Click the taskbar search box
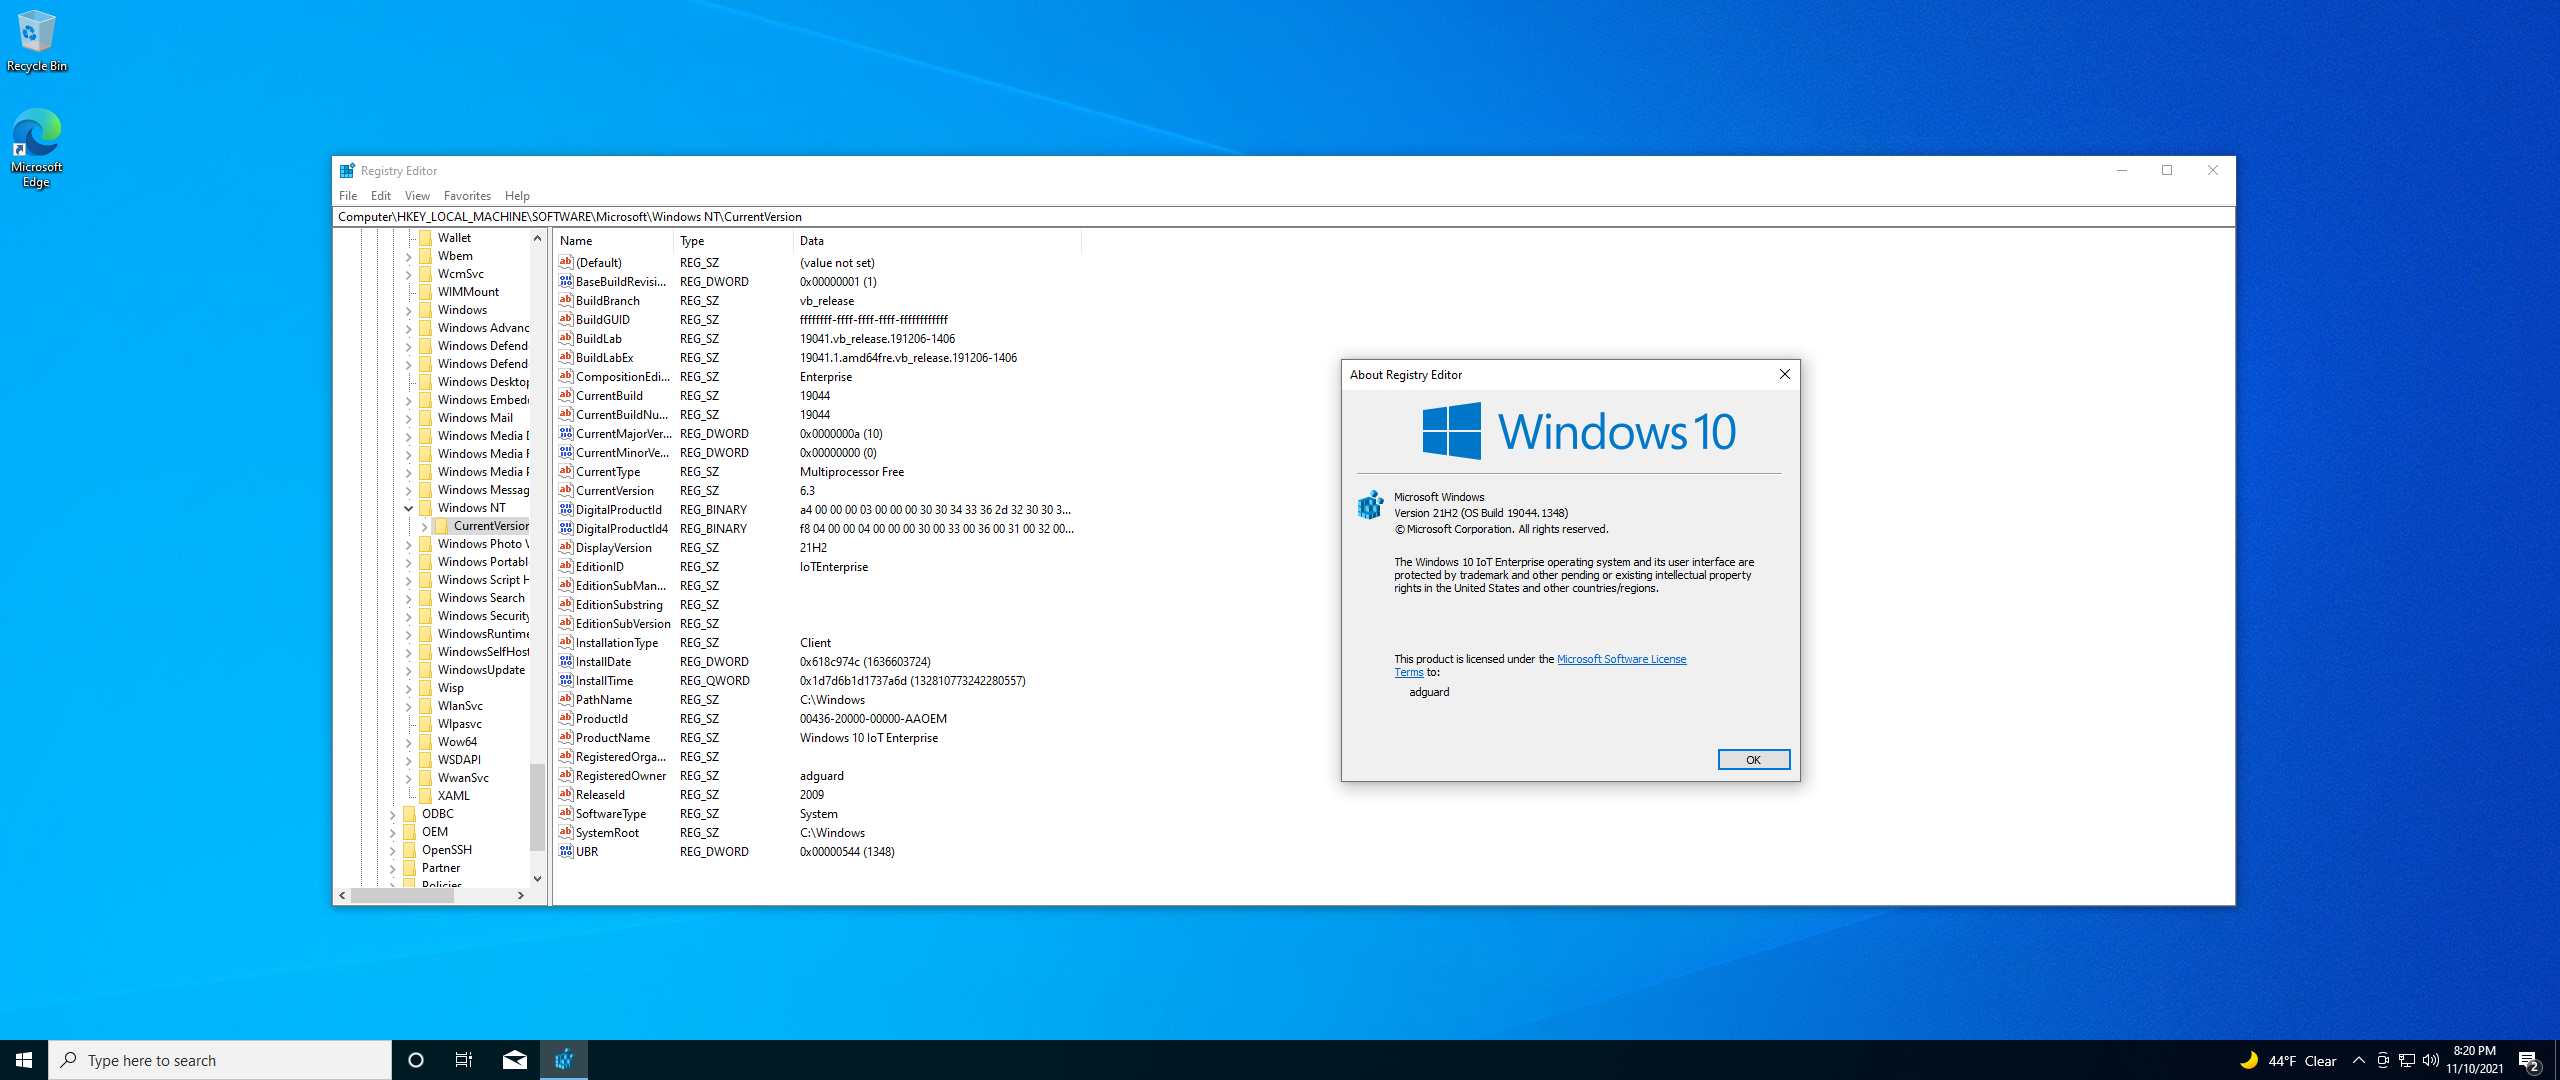 coord(220,1060)
